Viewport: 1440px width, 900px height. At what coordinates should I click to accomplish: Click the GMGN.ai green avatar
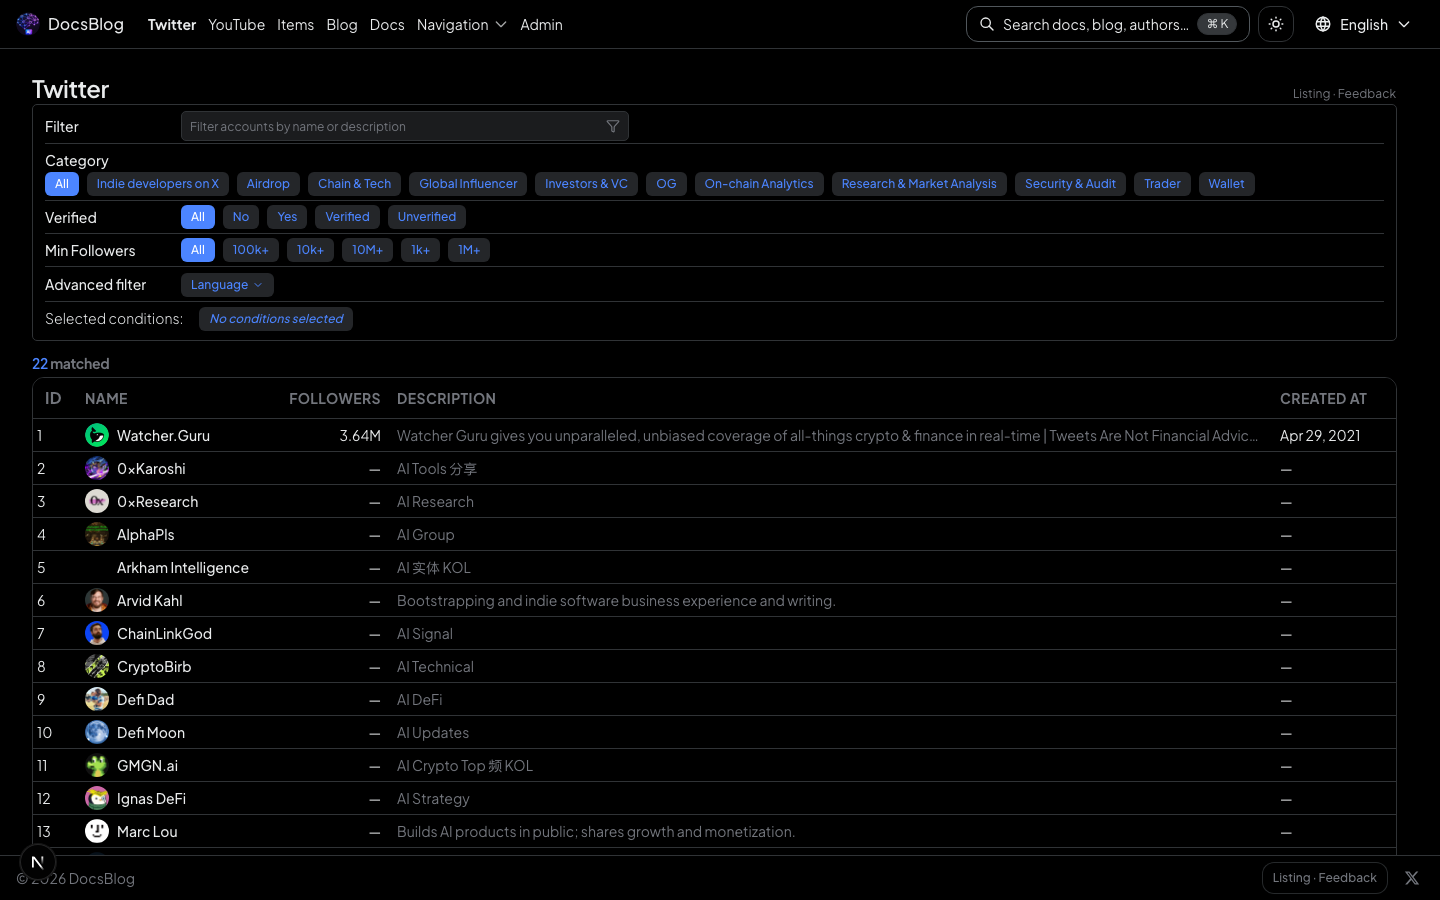[x=97, y=765]
